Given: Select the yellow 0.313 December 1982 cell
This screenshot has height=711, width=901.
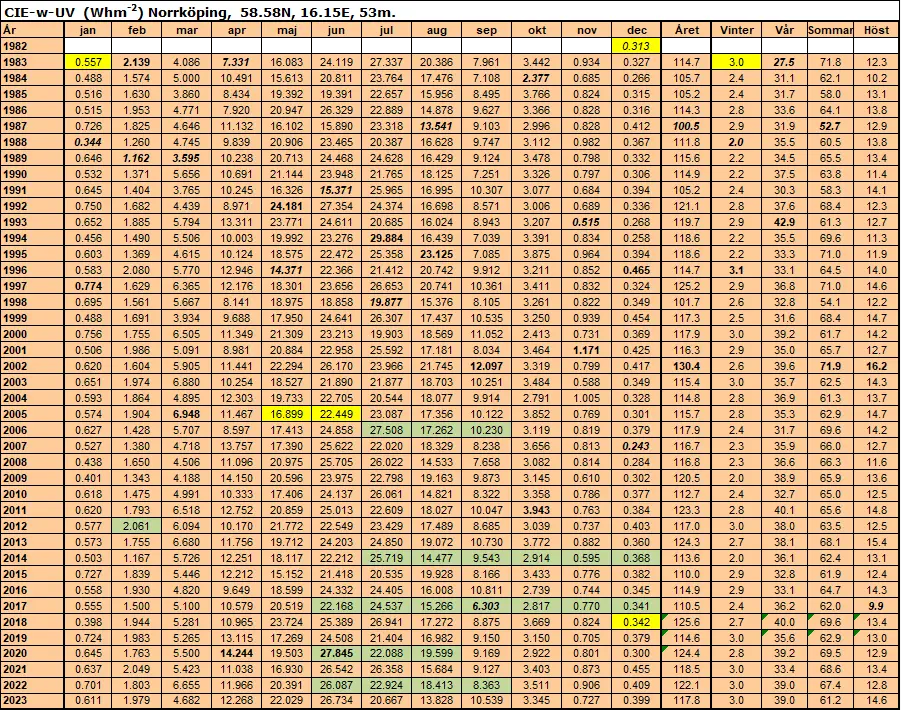Looking at the screenshot, I should [x=637, y=46].
